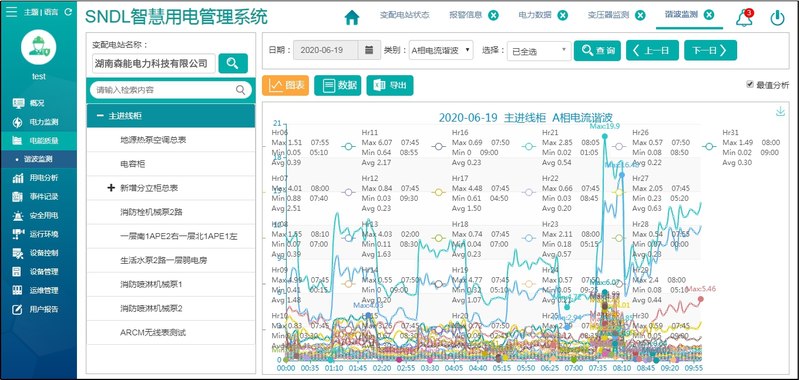Open the test user avatar
The image size is (800, 380).
(x=39, y=47)
